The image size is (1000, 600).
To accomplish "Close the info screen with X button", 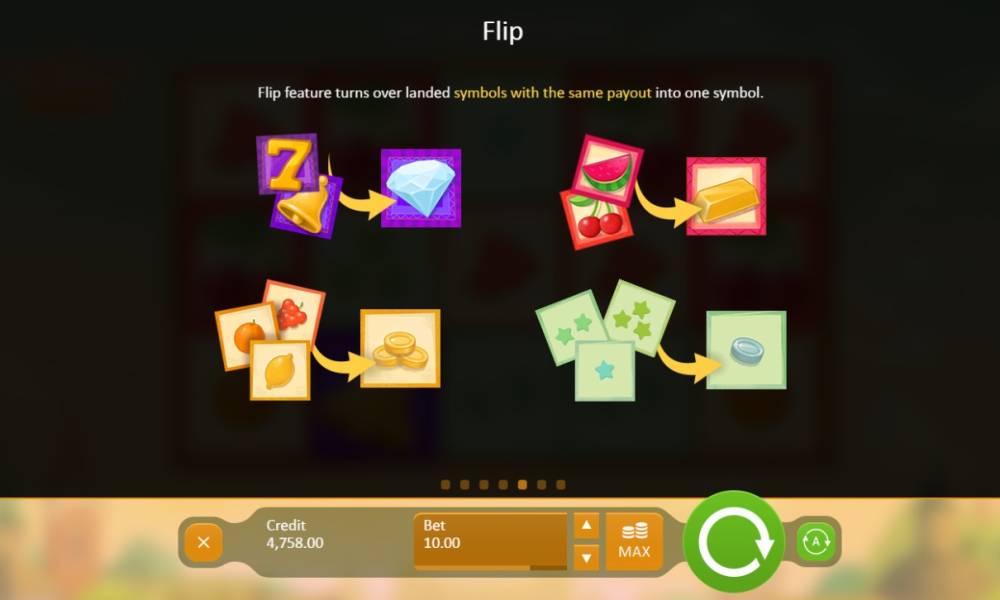I will pyautogui.click(x=203, y=543).
